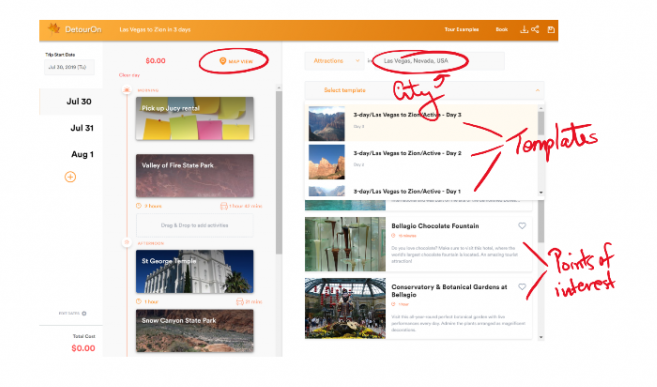Screen dimensions: 657x387
Task: Click the DetourOn maple leaf logo
Action: 54,29
